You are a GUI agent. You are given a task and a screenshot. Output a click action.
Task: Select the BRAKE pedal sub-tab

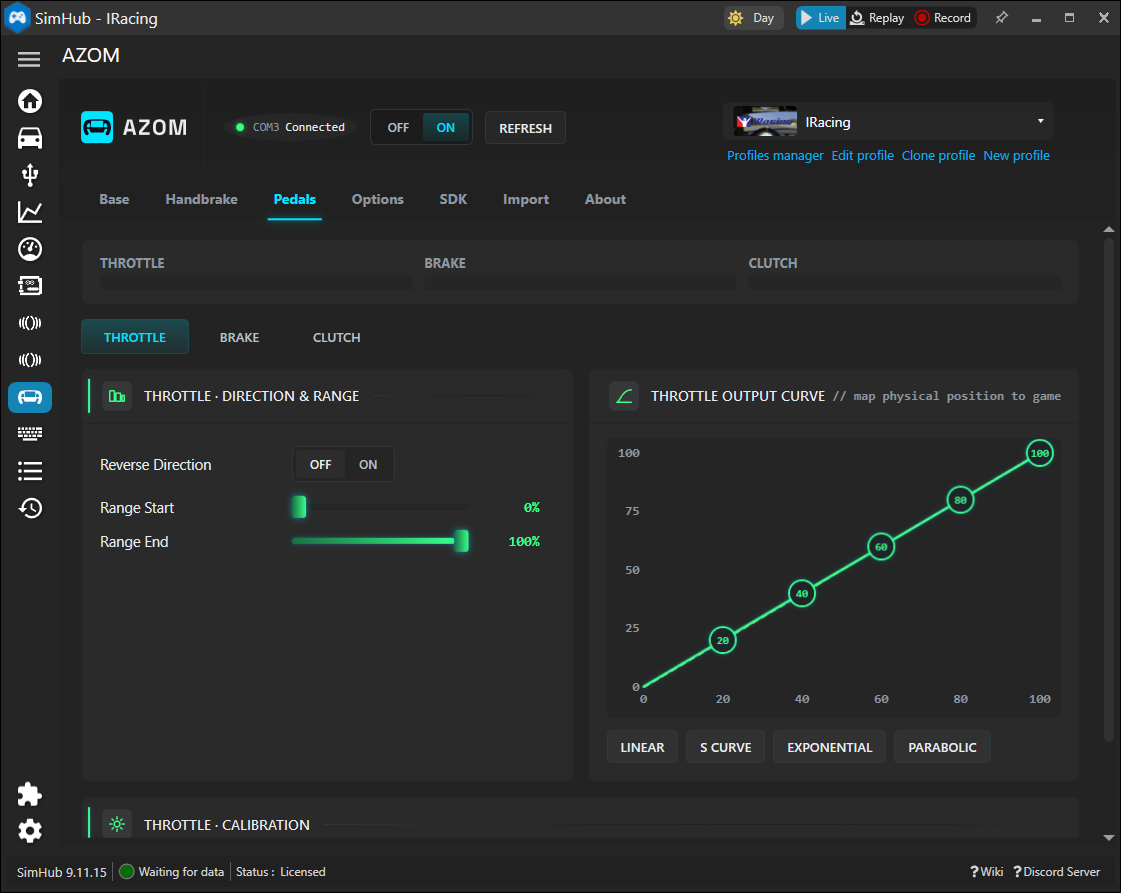pyautogui.click(x=239, y=337)
